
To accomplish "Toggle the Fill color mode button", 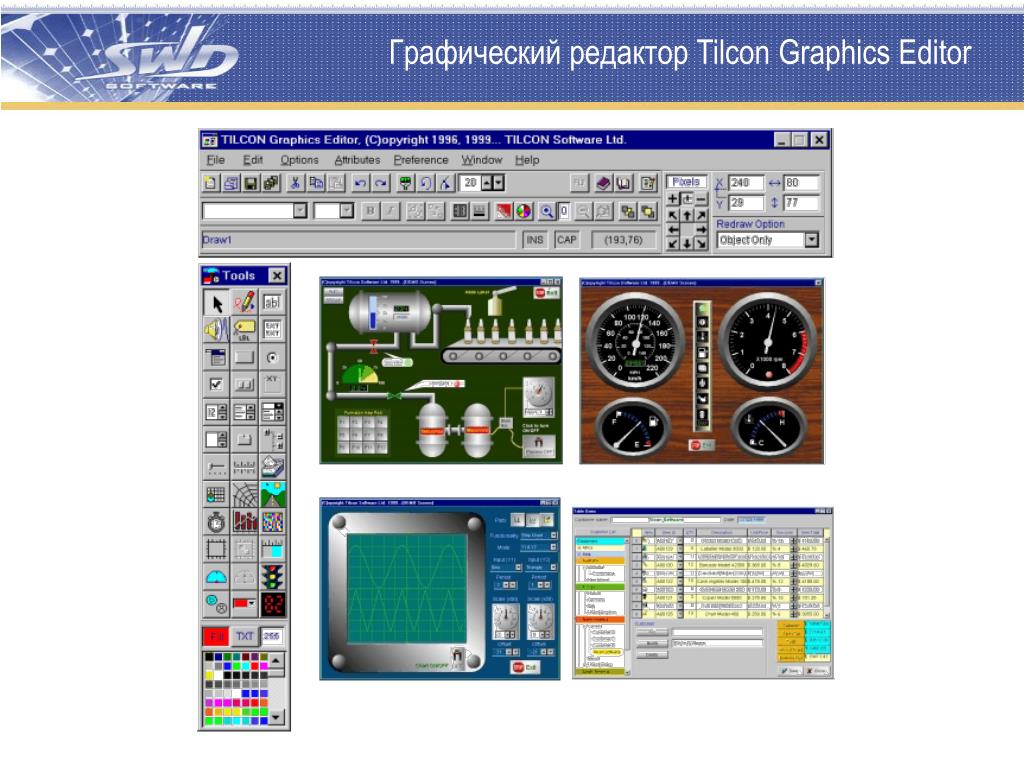I will point(217,636).
